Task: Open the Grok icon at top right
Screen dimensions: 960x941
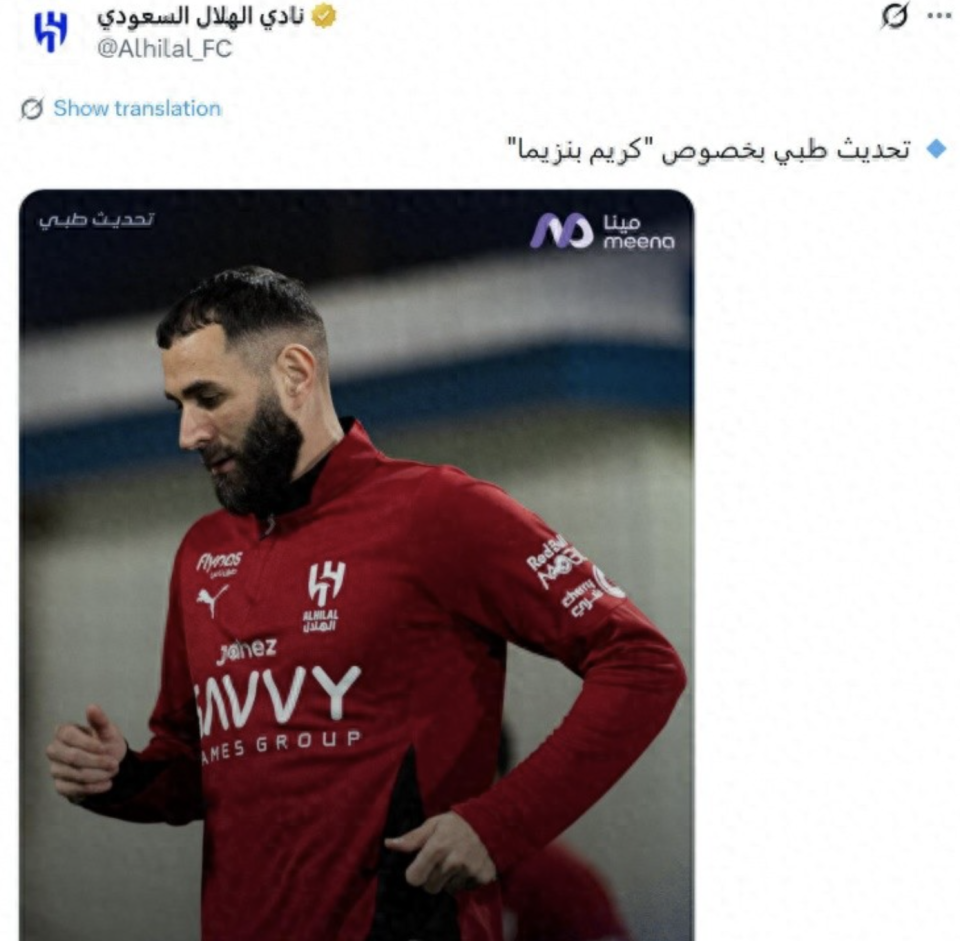Action: pyautogui.click(x=894, y=16)
